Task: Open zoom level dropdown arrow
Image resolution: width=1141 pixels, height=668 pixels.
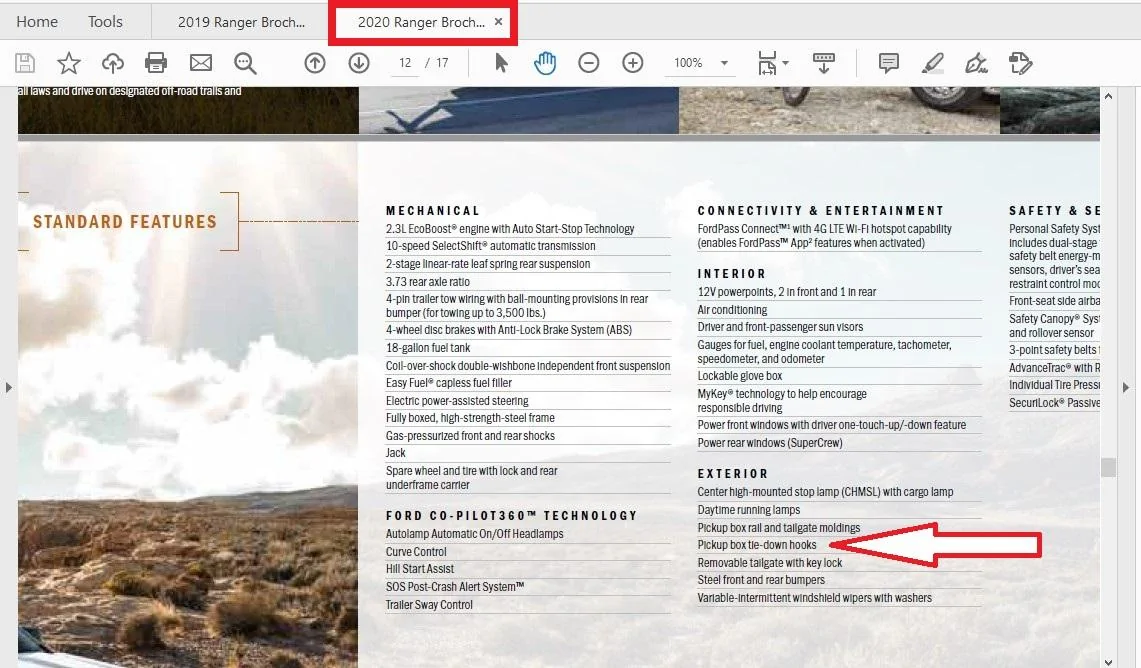Action: [724, 63]
